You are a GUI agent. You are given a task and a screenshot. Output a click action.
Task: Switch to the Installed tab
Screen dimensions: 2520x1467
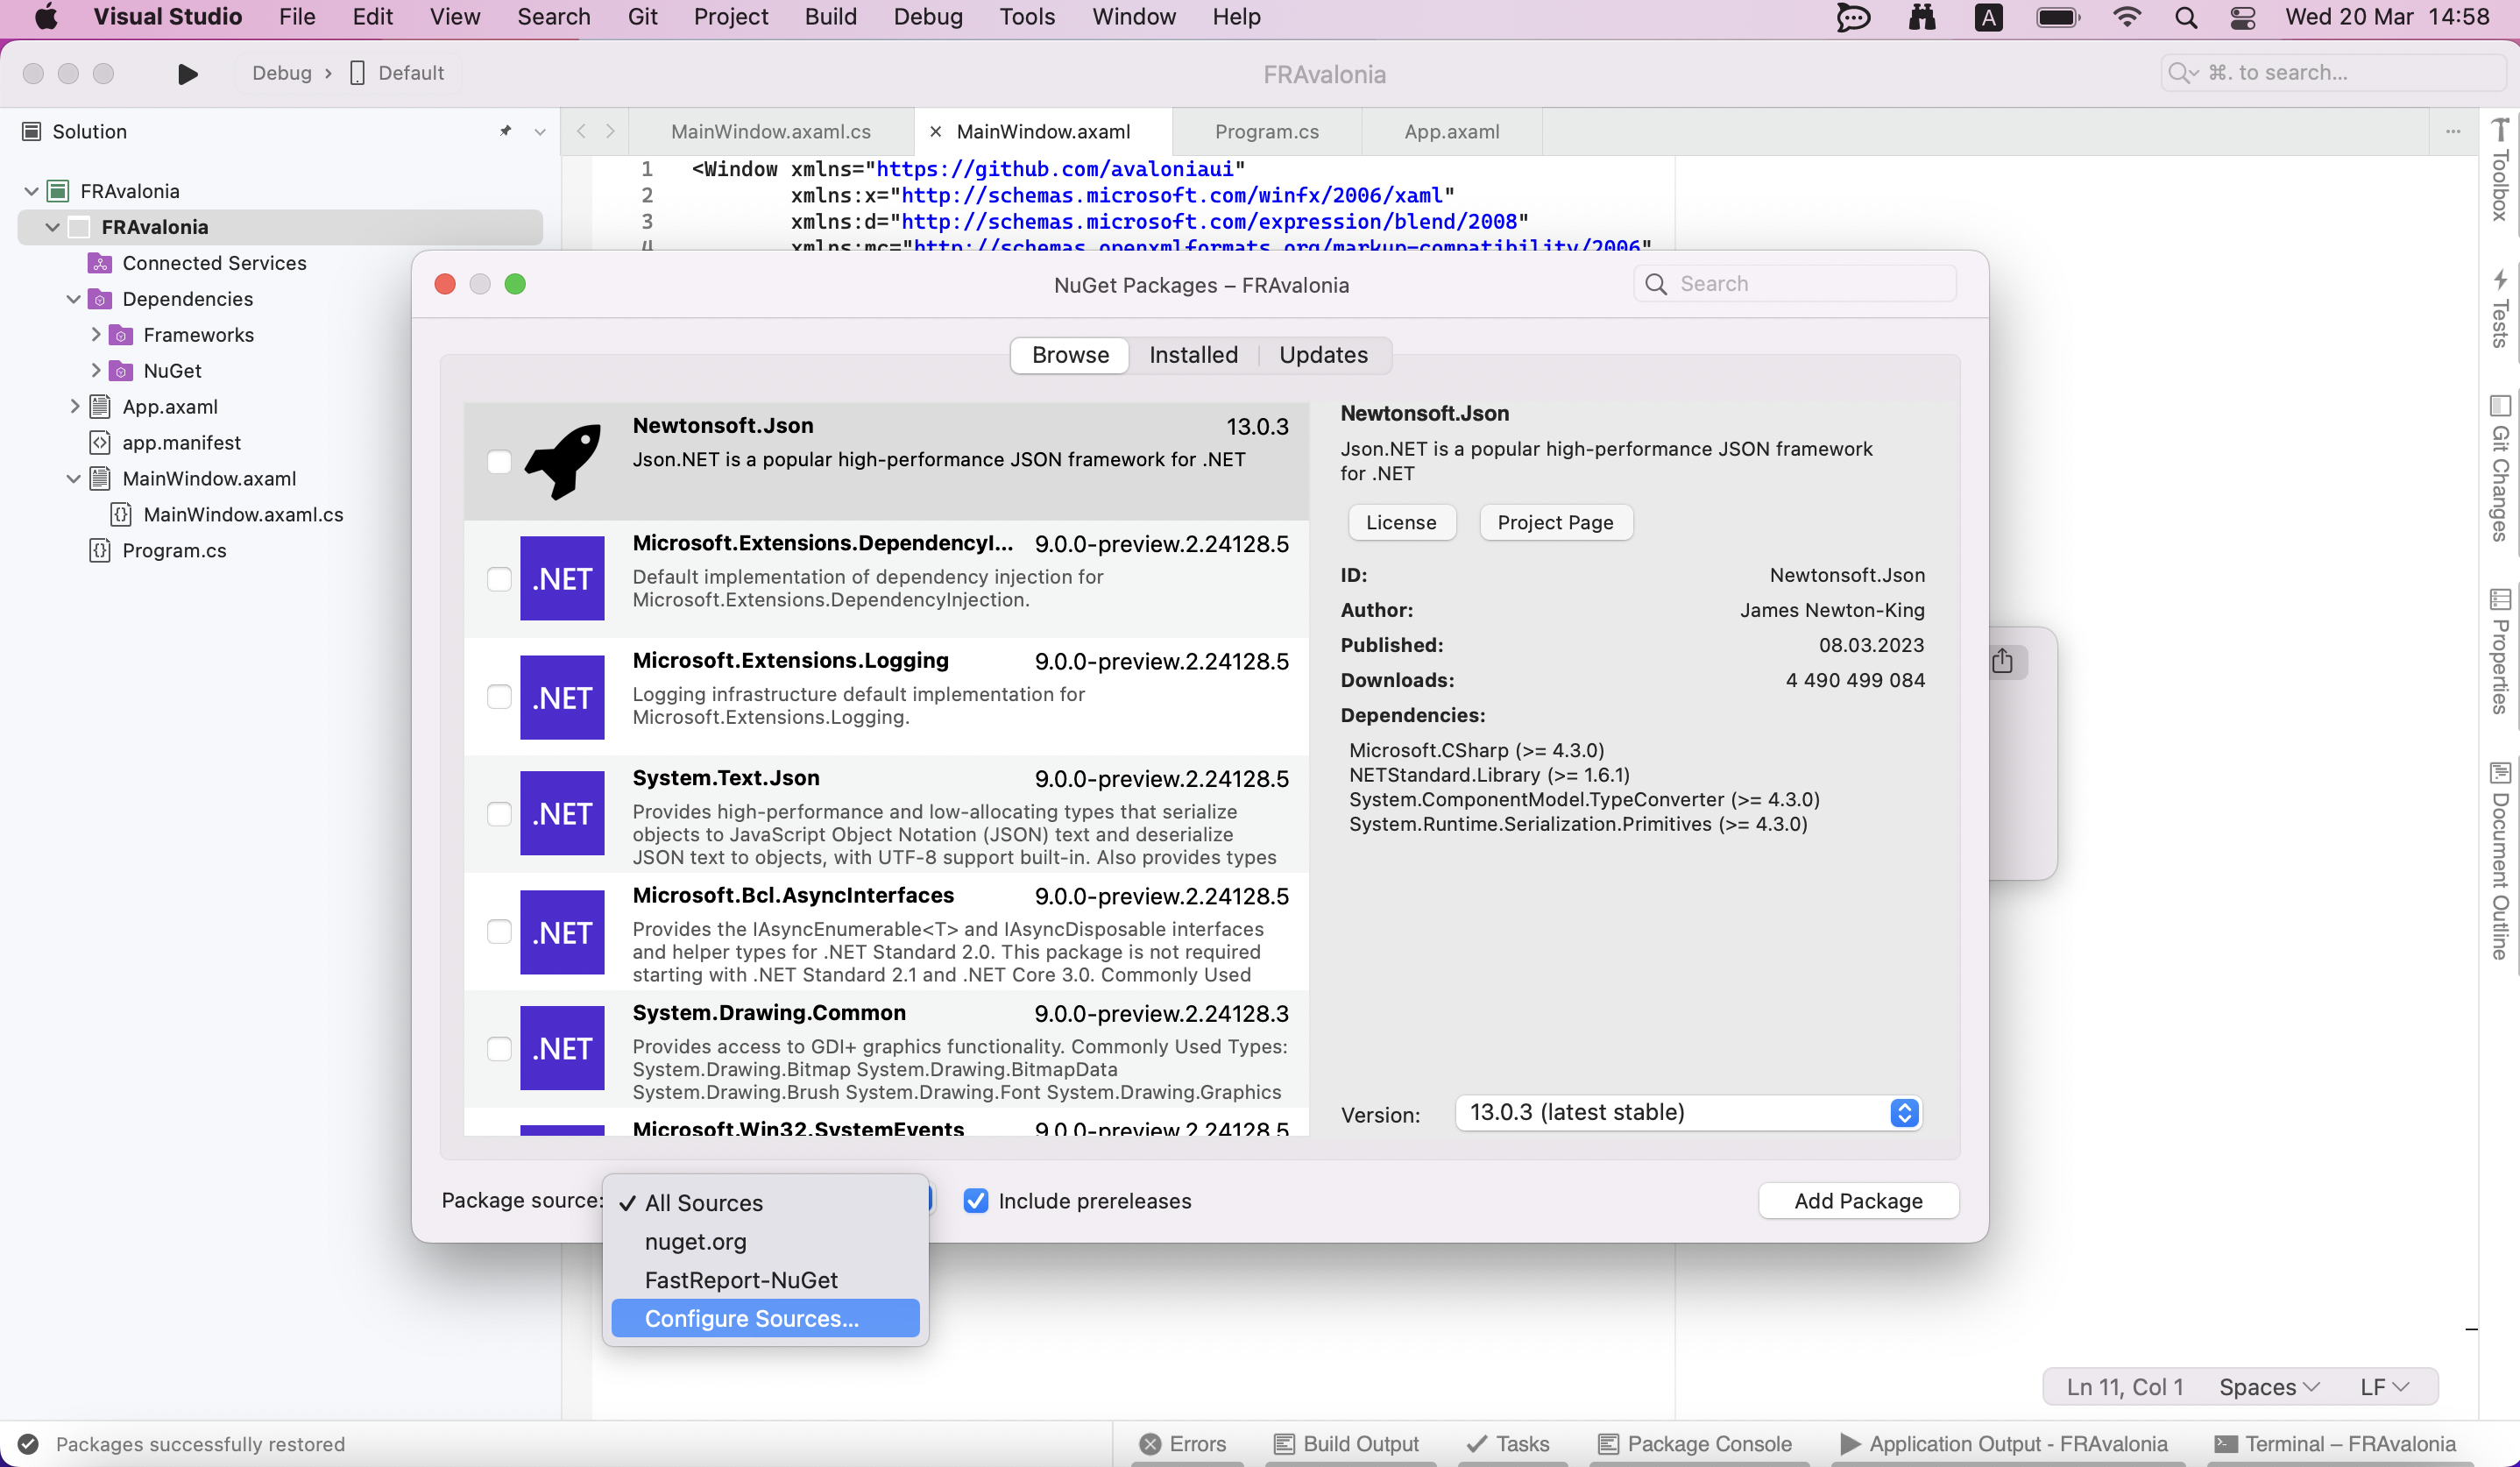(x=1193, y=354)
